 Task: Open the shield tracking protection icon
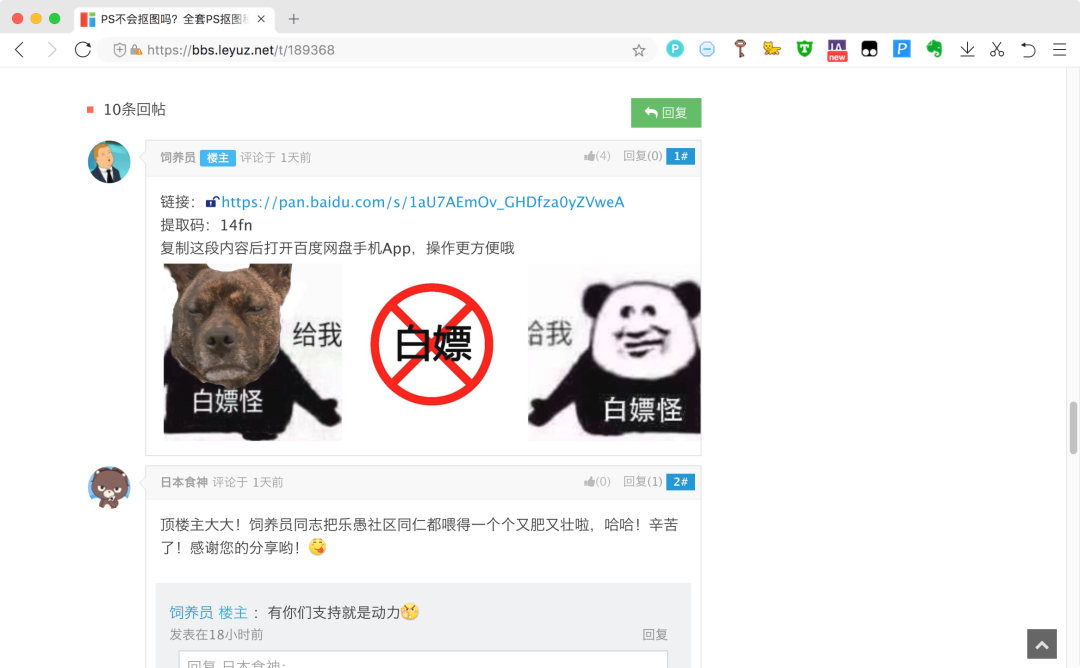[x=119, y=50]
